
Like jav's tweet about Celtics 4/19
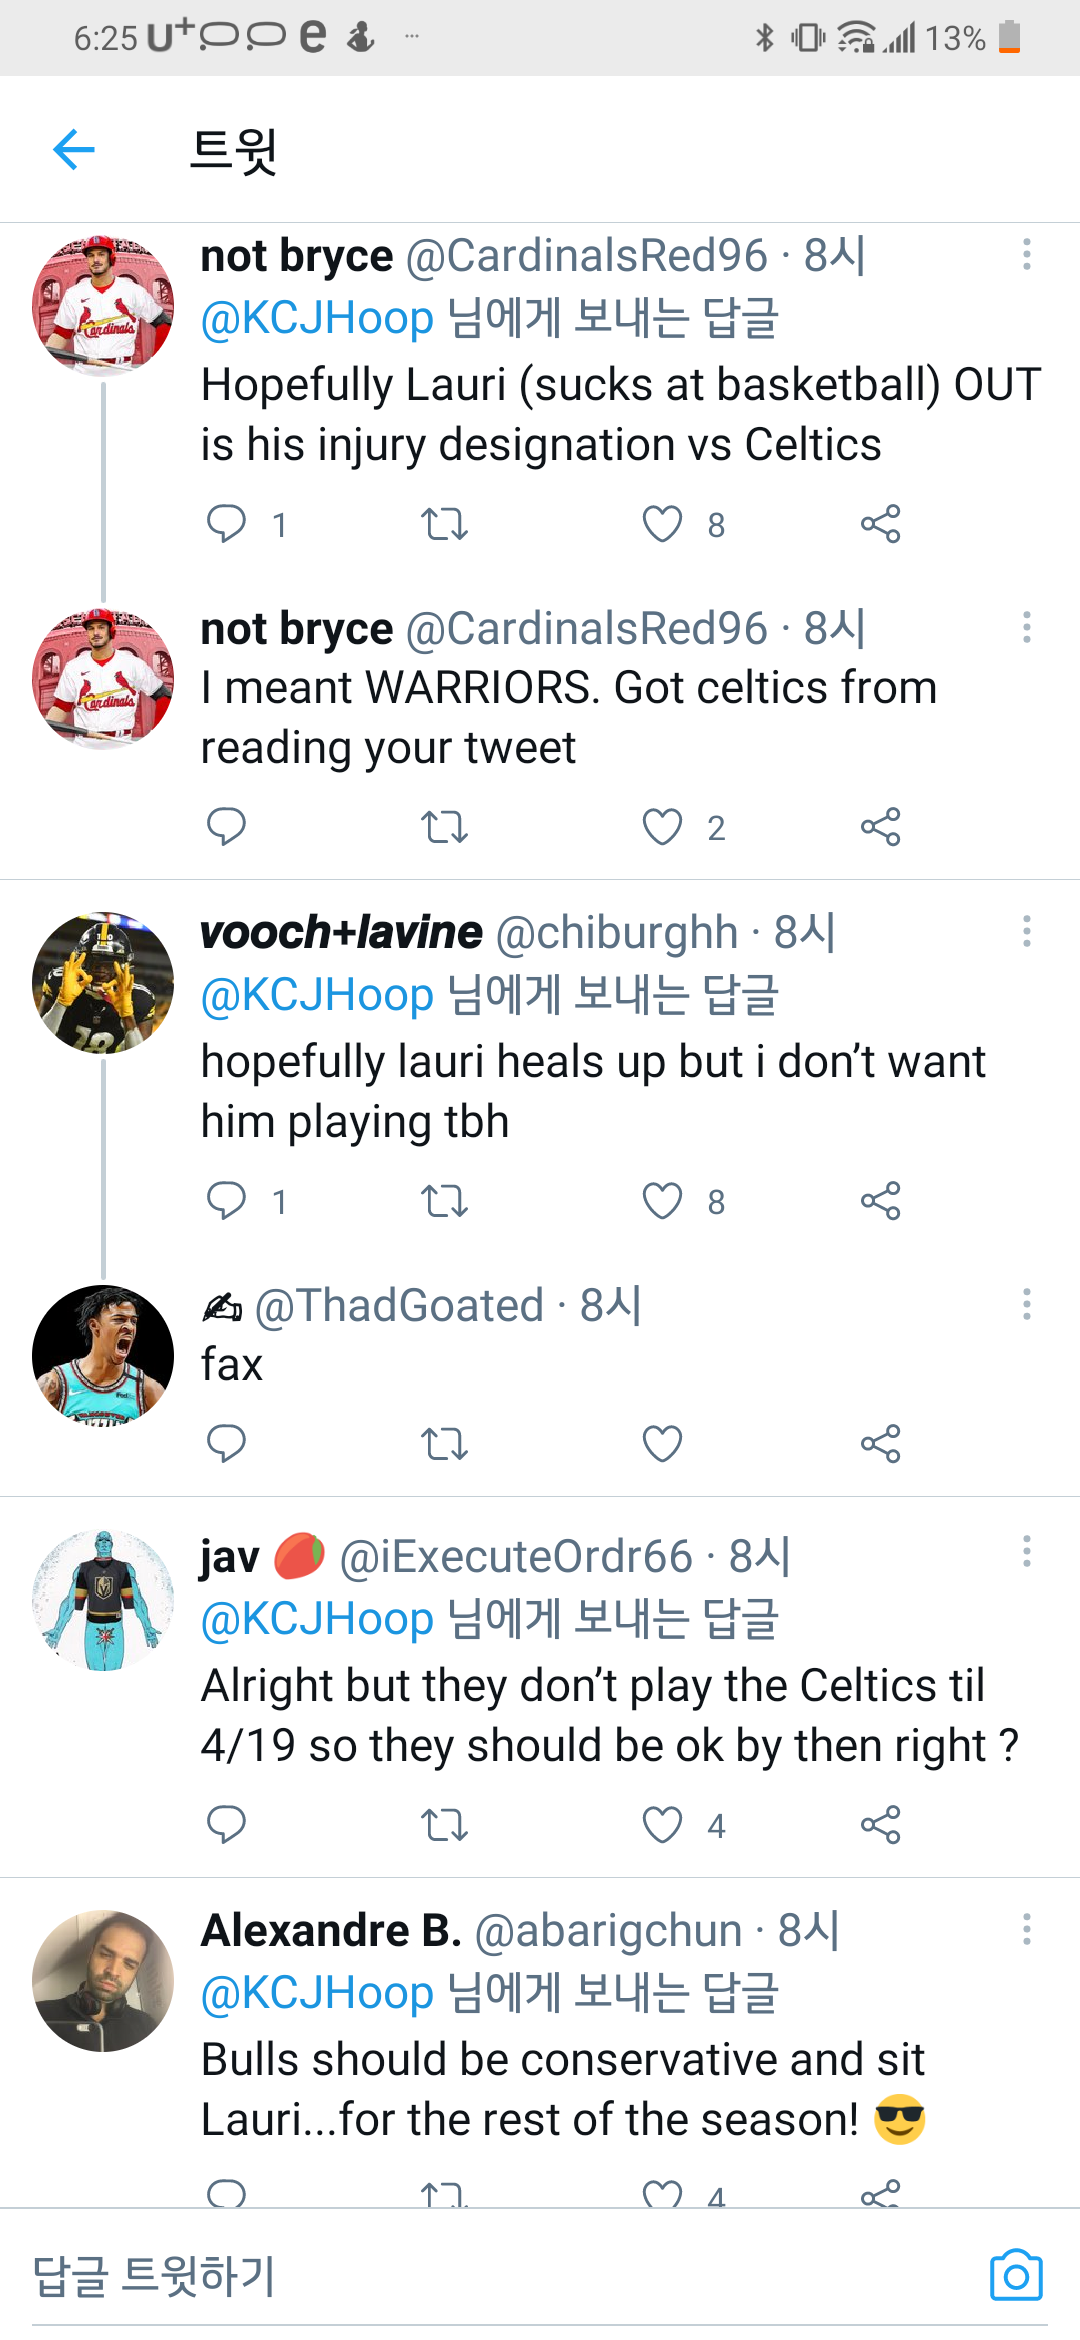click(662, 1825)
